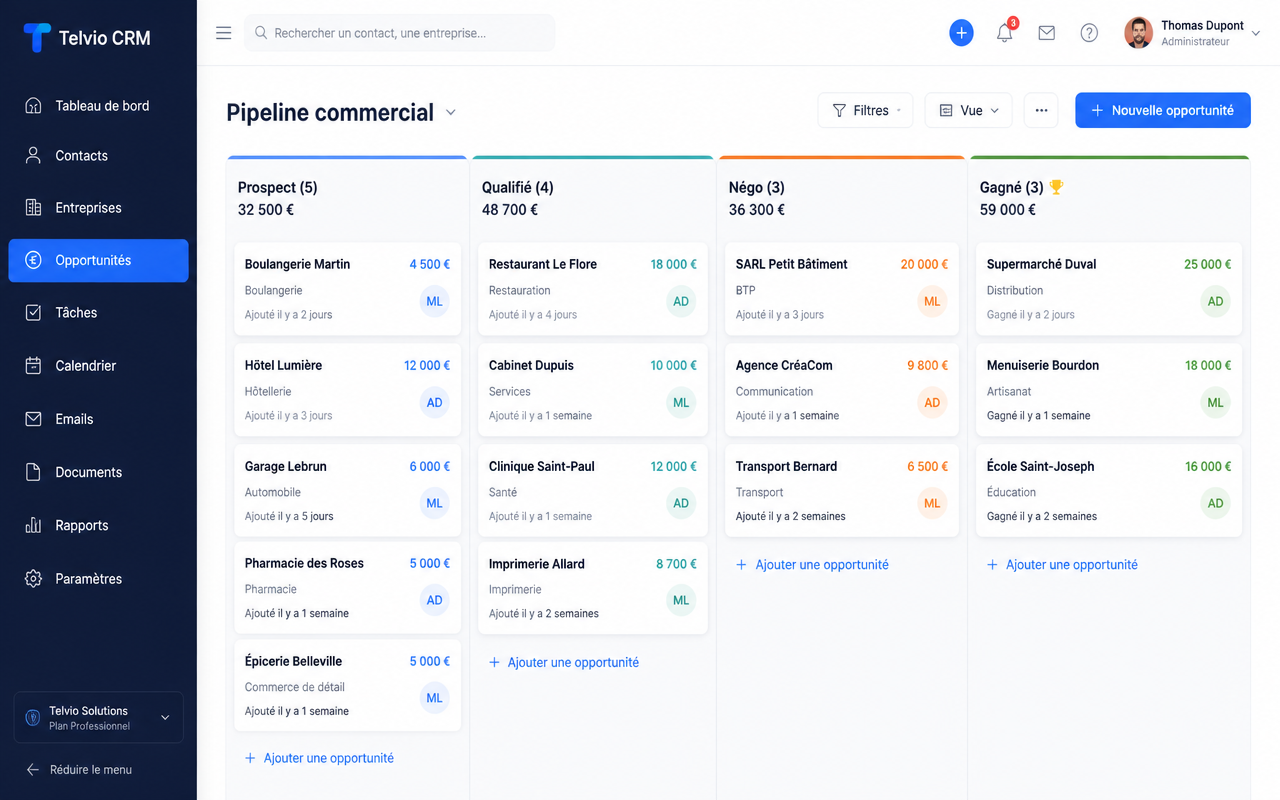Click the blue plus quick-add icon
Image resolution: width=1280 pixels, height=800 pixels.
[x=961, y=33]
